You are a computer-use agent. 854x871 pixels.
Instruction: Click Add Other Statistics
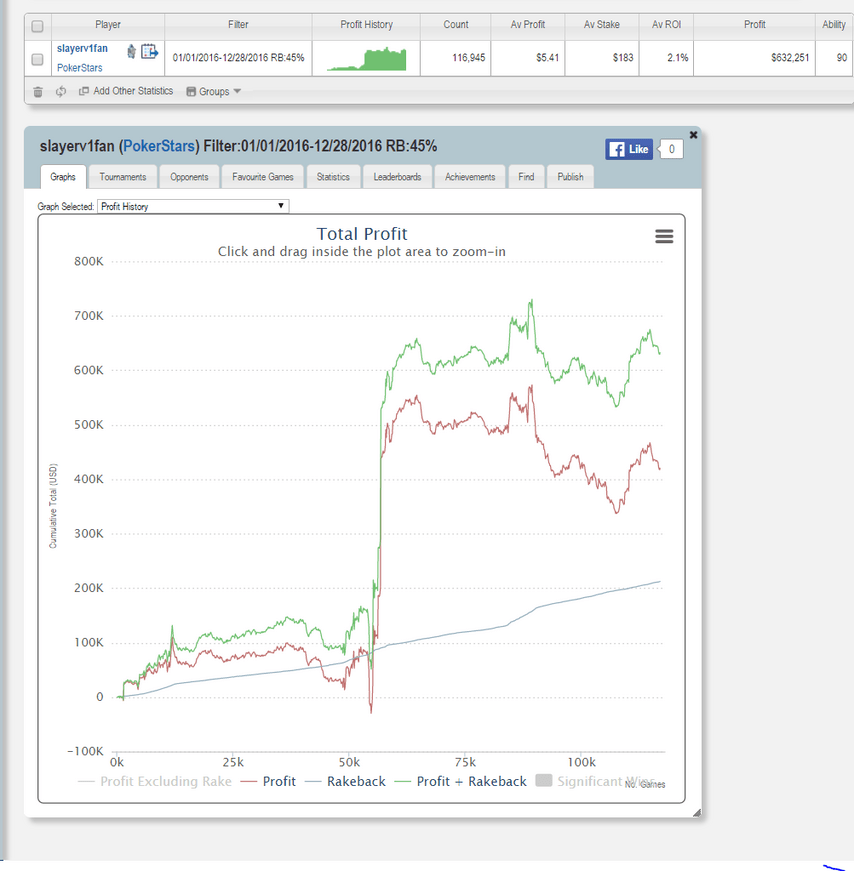pos(126,91)
